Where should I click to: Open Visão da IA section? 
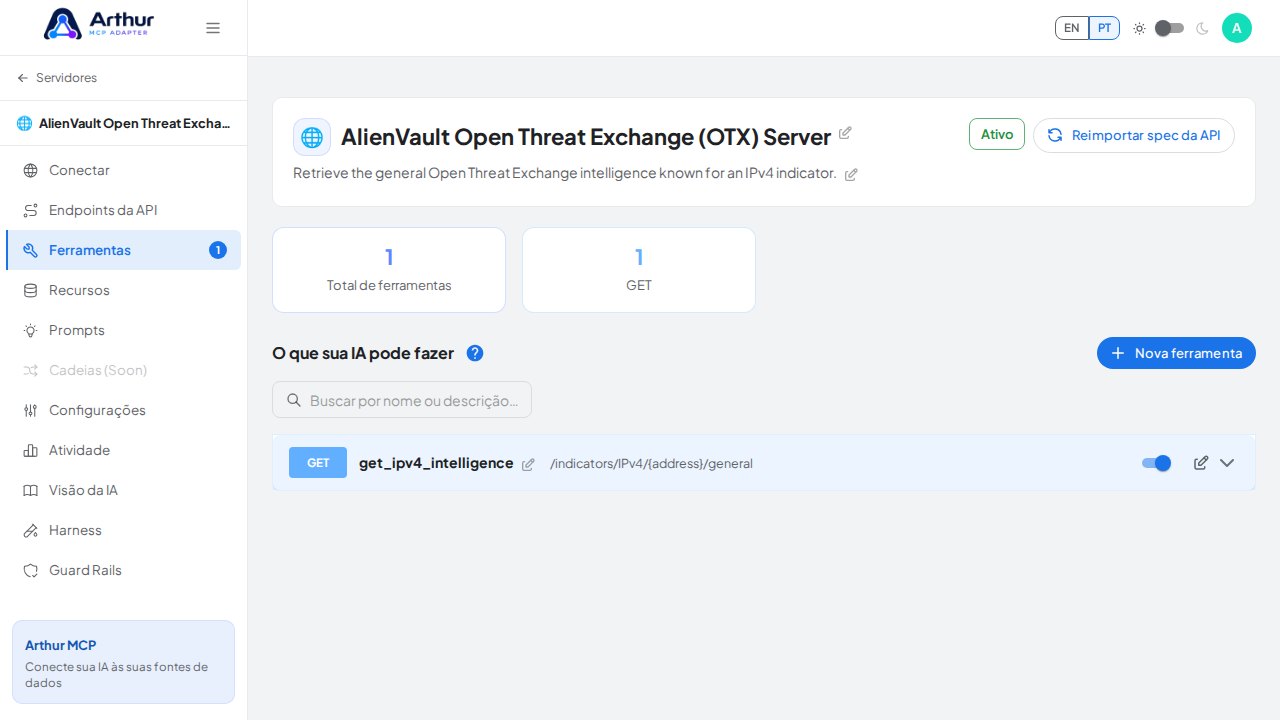[x=123, y=490]
